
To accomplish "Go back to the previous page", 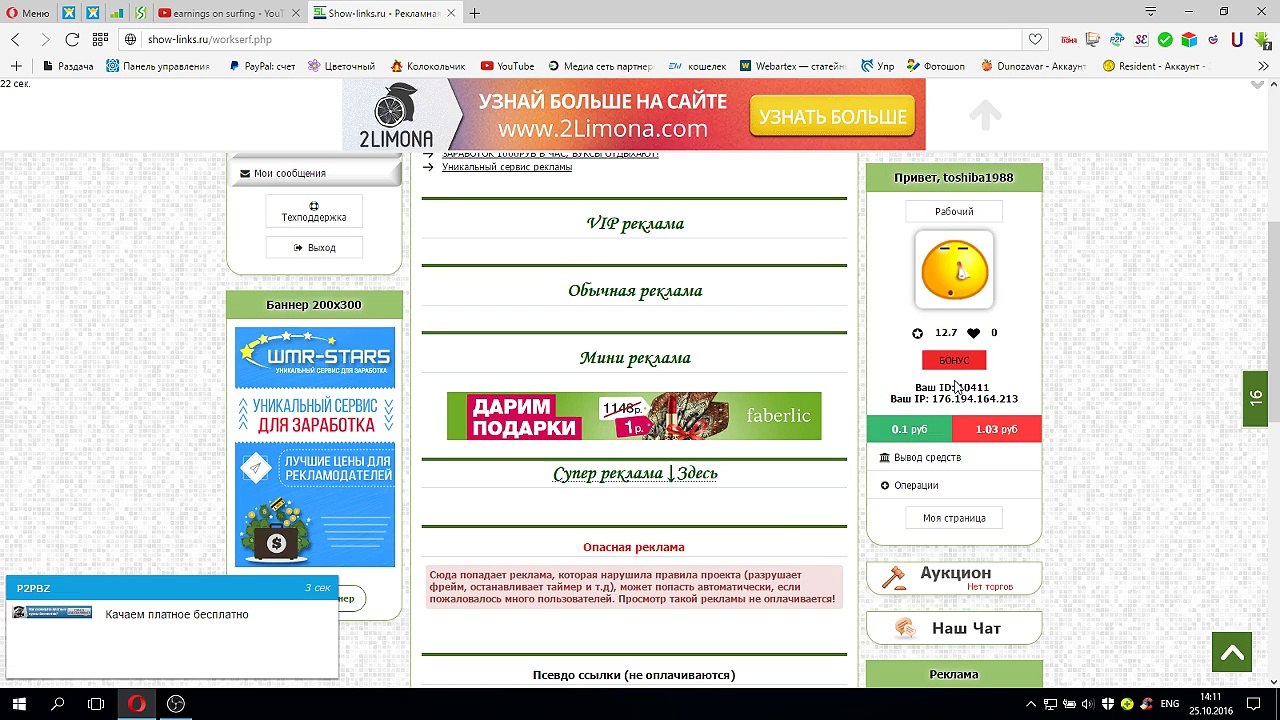I will pyautogui.click(x=15, y=39).
